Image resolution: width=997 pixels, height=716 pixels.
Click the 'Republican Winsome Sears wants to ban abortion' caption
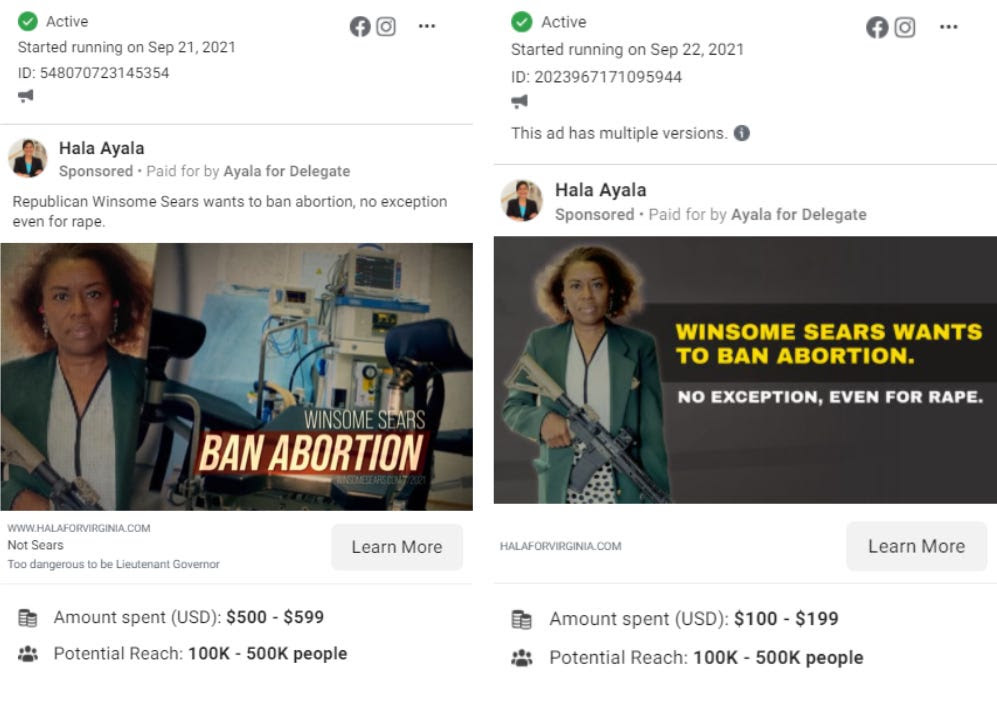230,211
